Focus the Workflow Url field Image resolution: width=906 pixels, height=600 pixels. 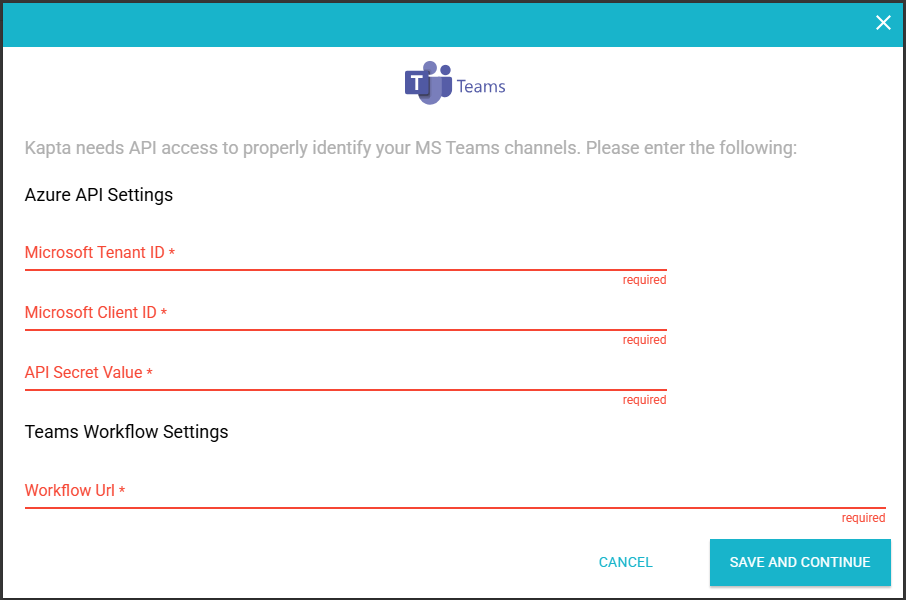(455, 492)
